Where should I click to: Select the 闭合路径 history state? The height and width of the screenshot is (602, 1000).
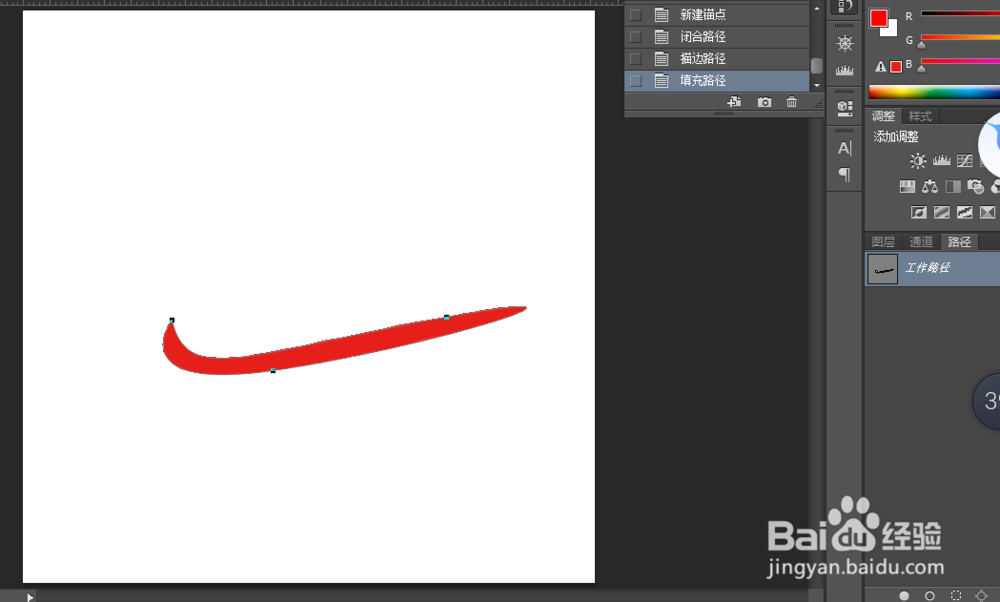click(717, 36)
